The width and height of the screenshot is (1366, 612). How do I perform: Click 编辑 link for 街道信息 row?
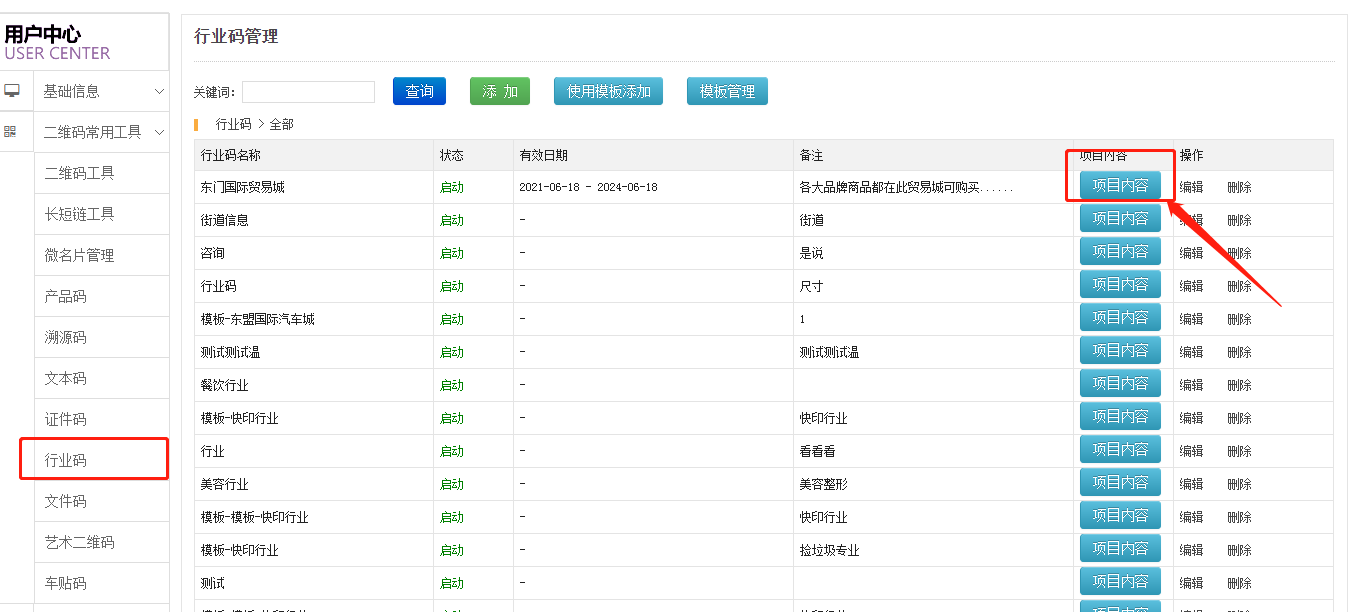[x=1191, y=220]
